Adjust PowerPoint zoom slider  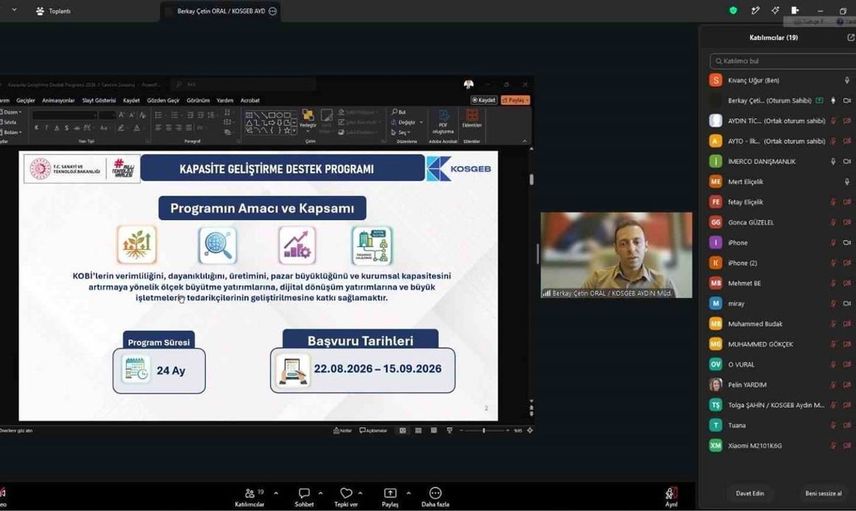484,431
